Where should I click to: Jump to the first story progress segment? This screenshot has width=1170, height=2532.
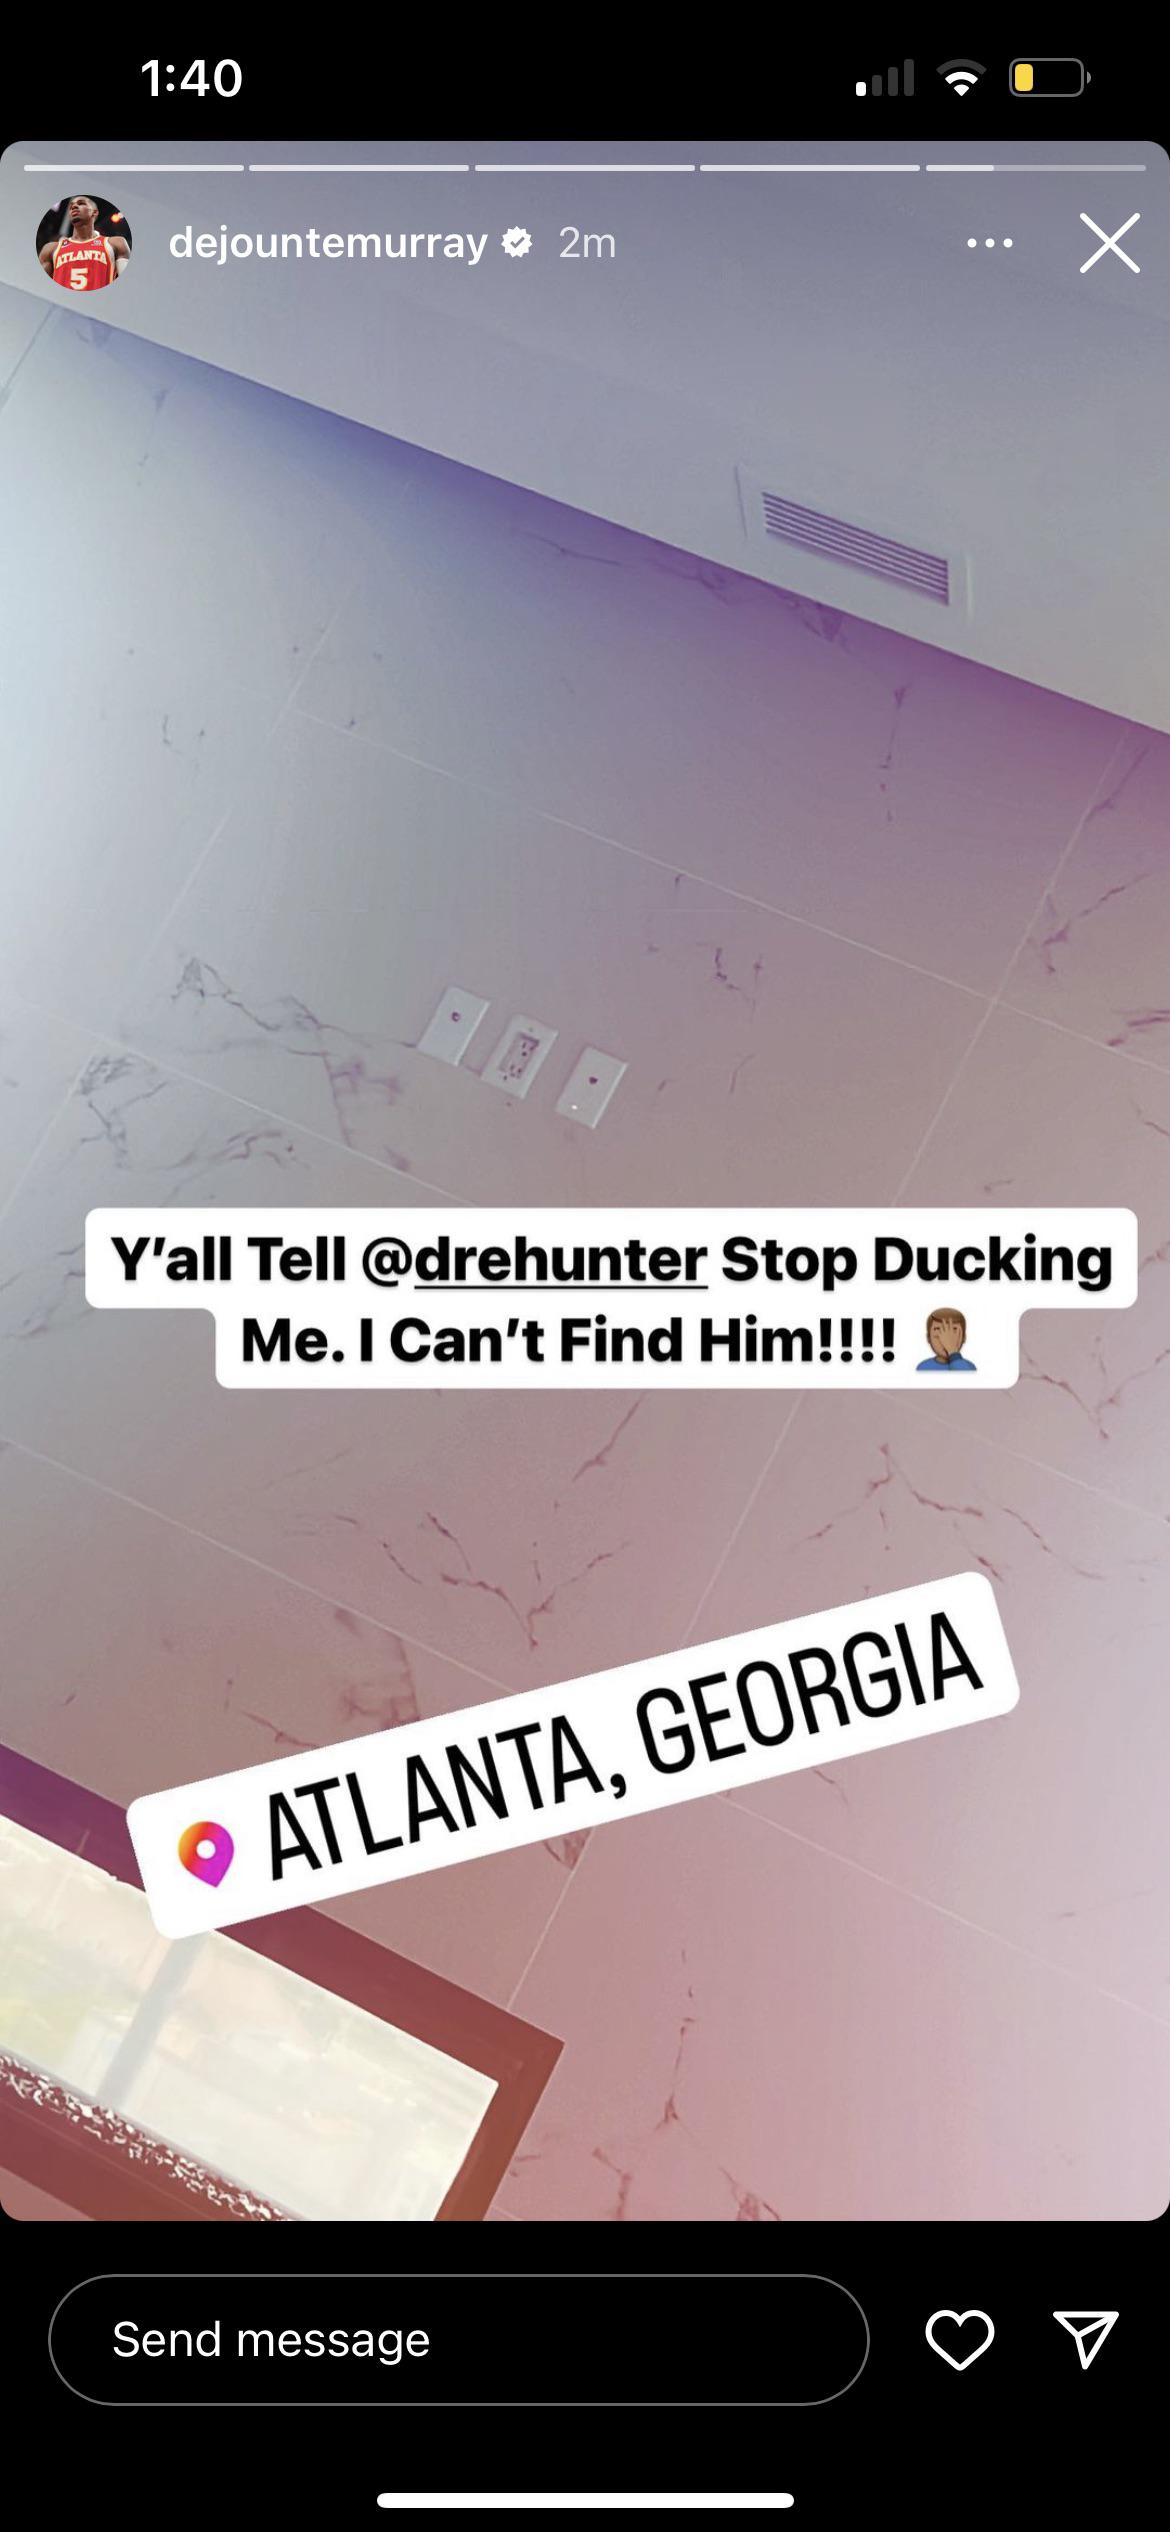click(134, 167)
